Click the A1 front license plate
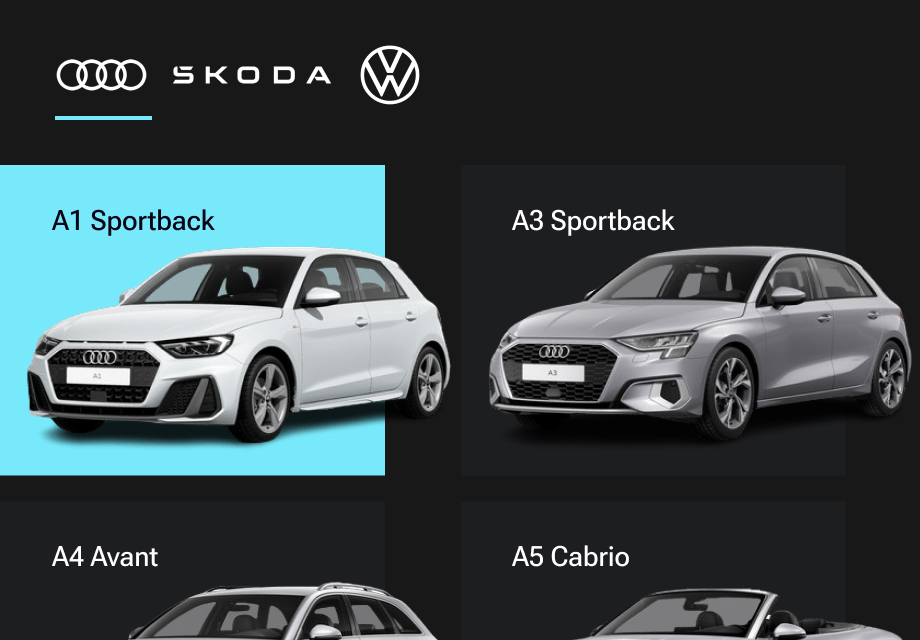This screenshot has width=920, height=640. (x=98, y=376)
